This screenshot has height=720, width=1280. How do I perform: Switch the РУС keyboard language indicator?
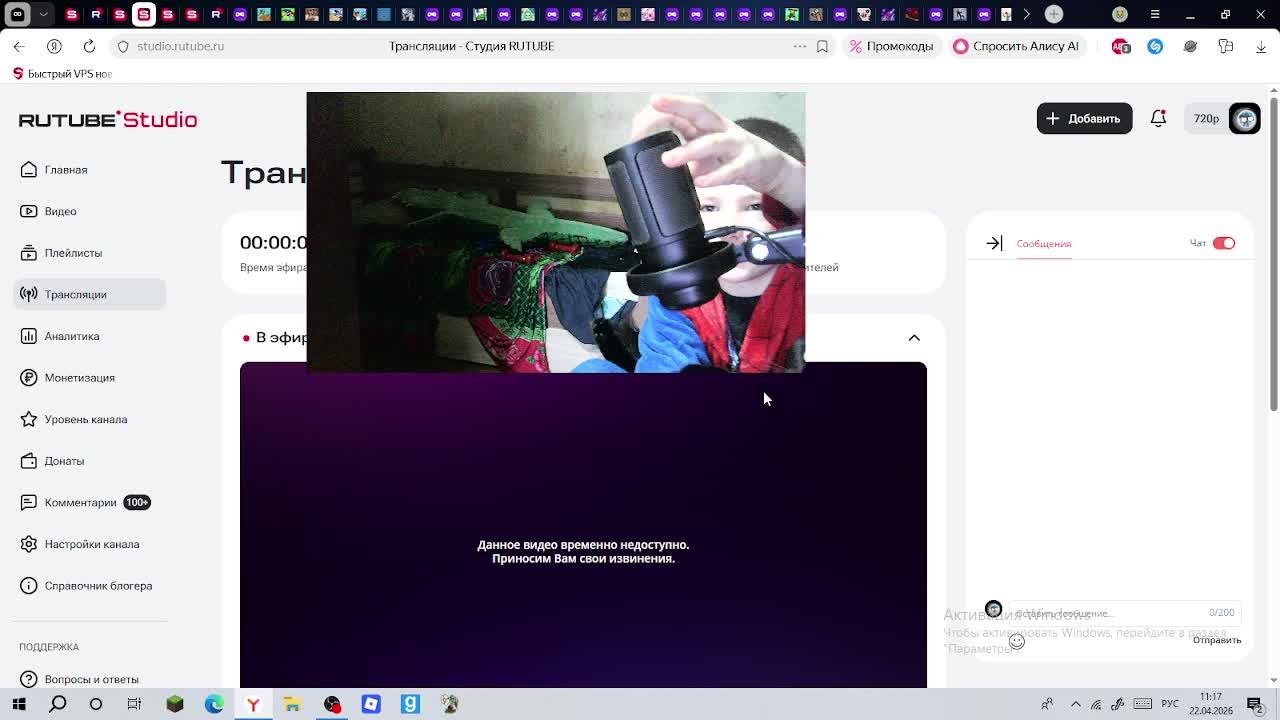click(x=1169, y=704)
